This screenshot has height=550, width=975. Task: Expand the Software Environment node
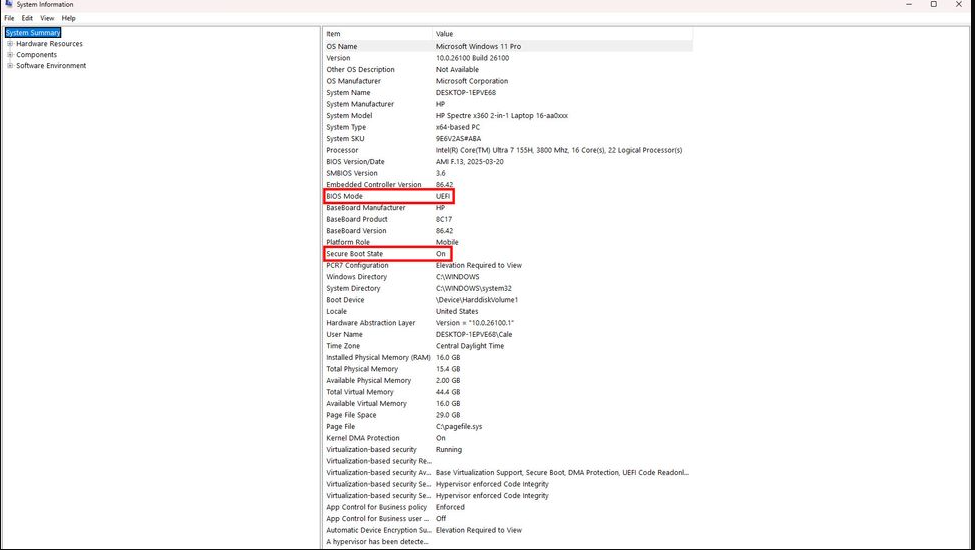[x=10, y=66]
